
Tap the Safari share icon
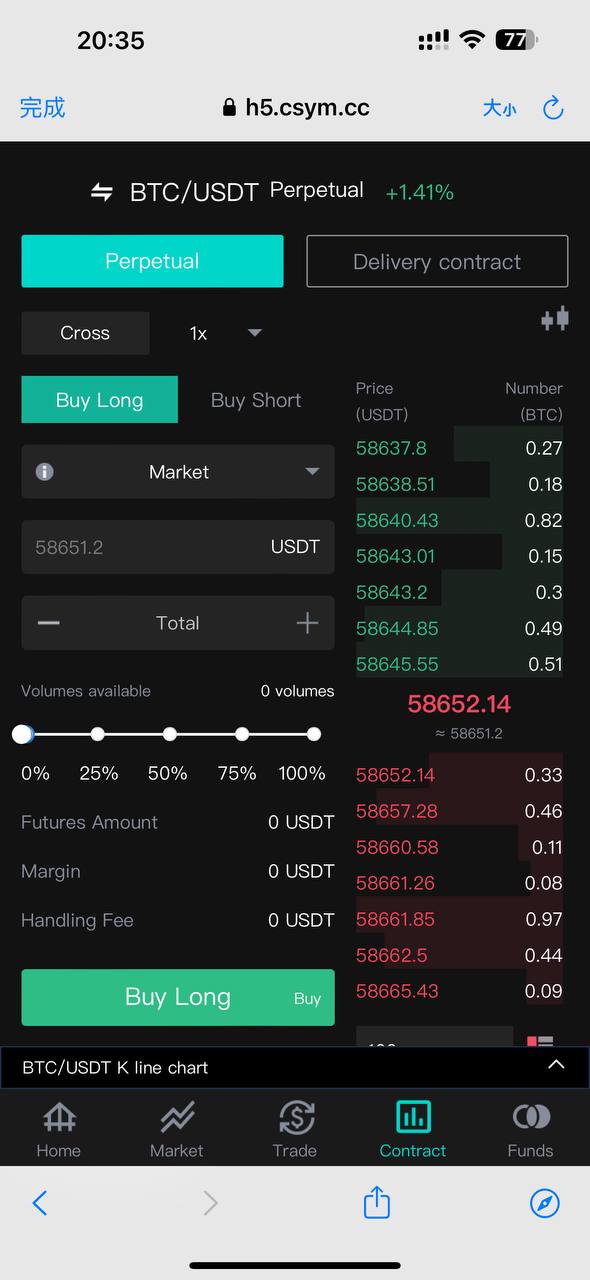[376, 1201]
